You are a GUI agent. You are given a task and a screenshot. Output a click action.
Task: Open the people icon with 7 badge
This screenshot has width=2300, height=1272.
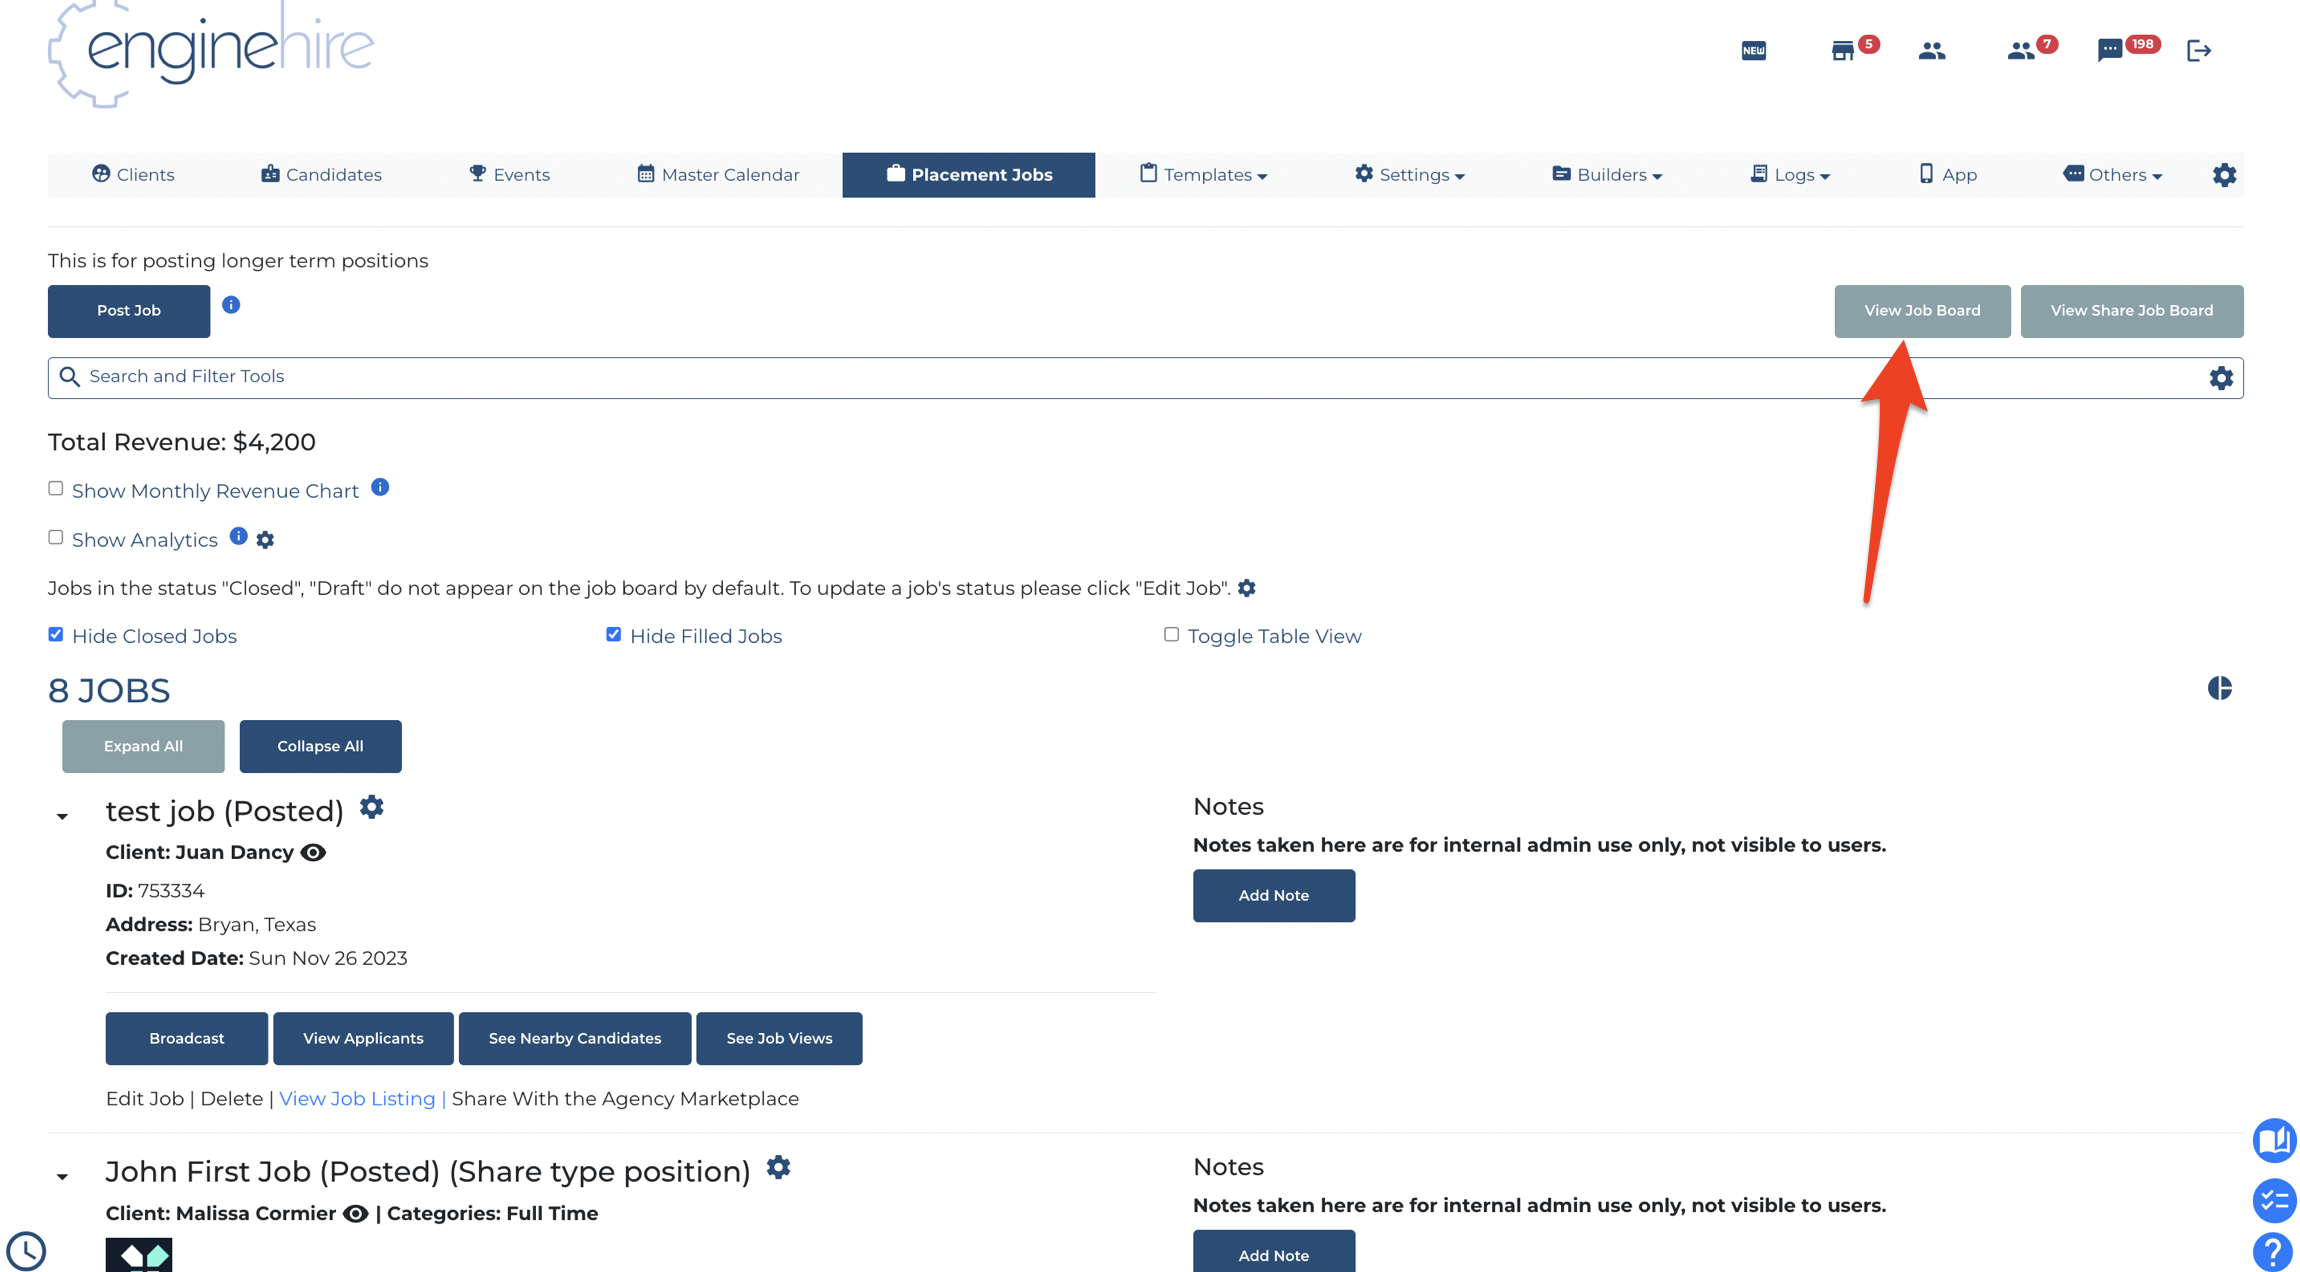2021,50
